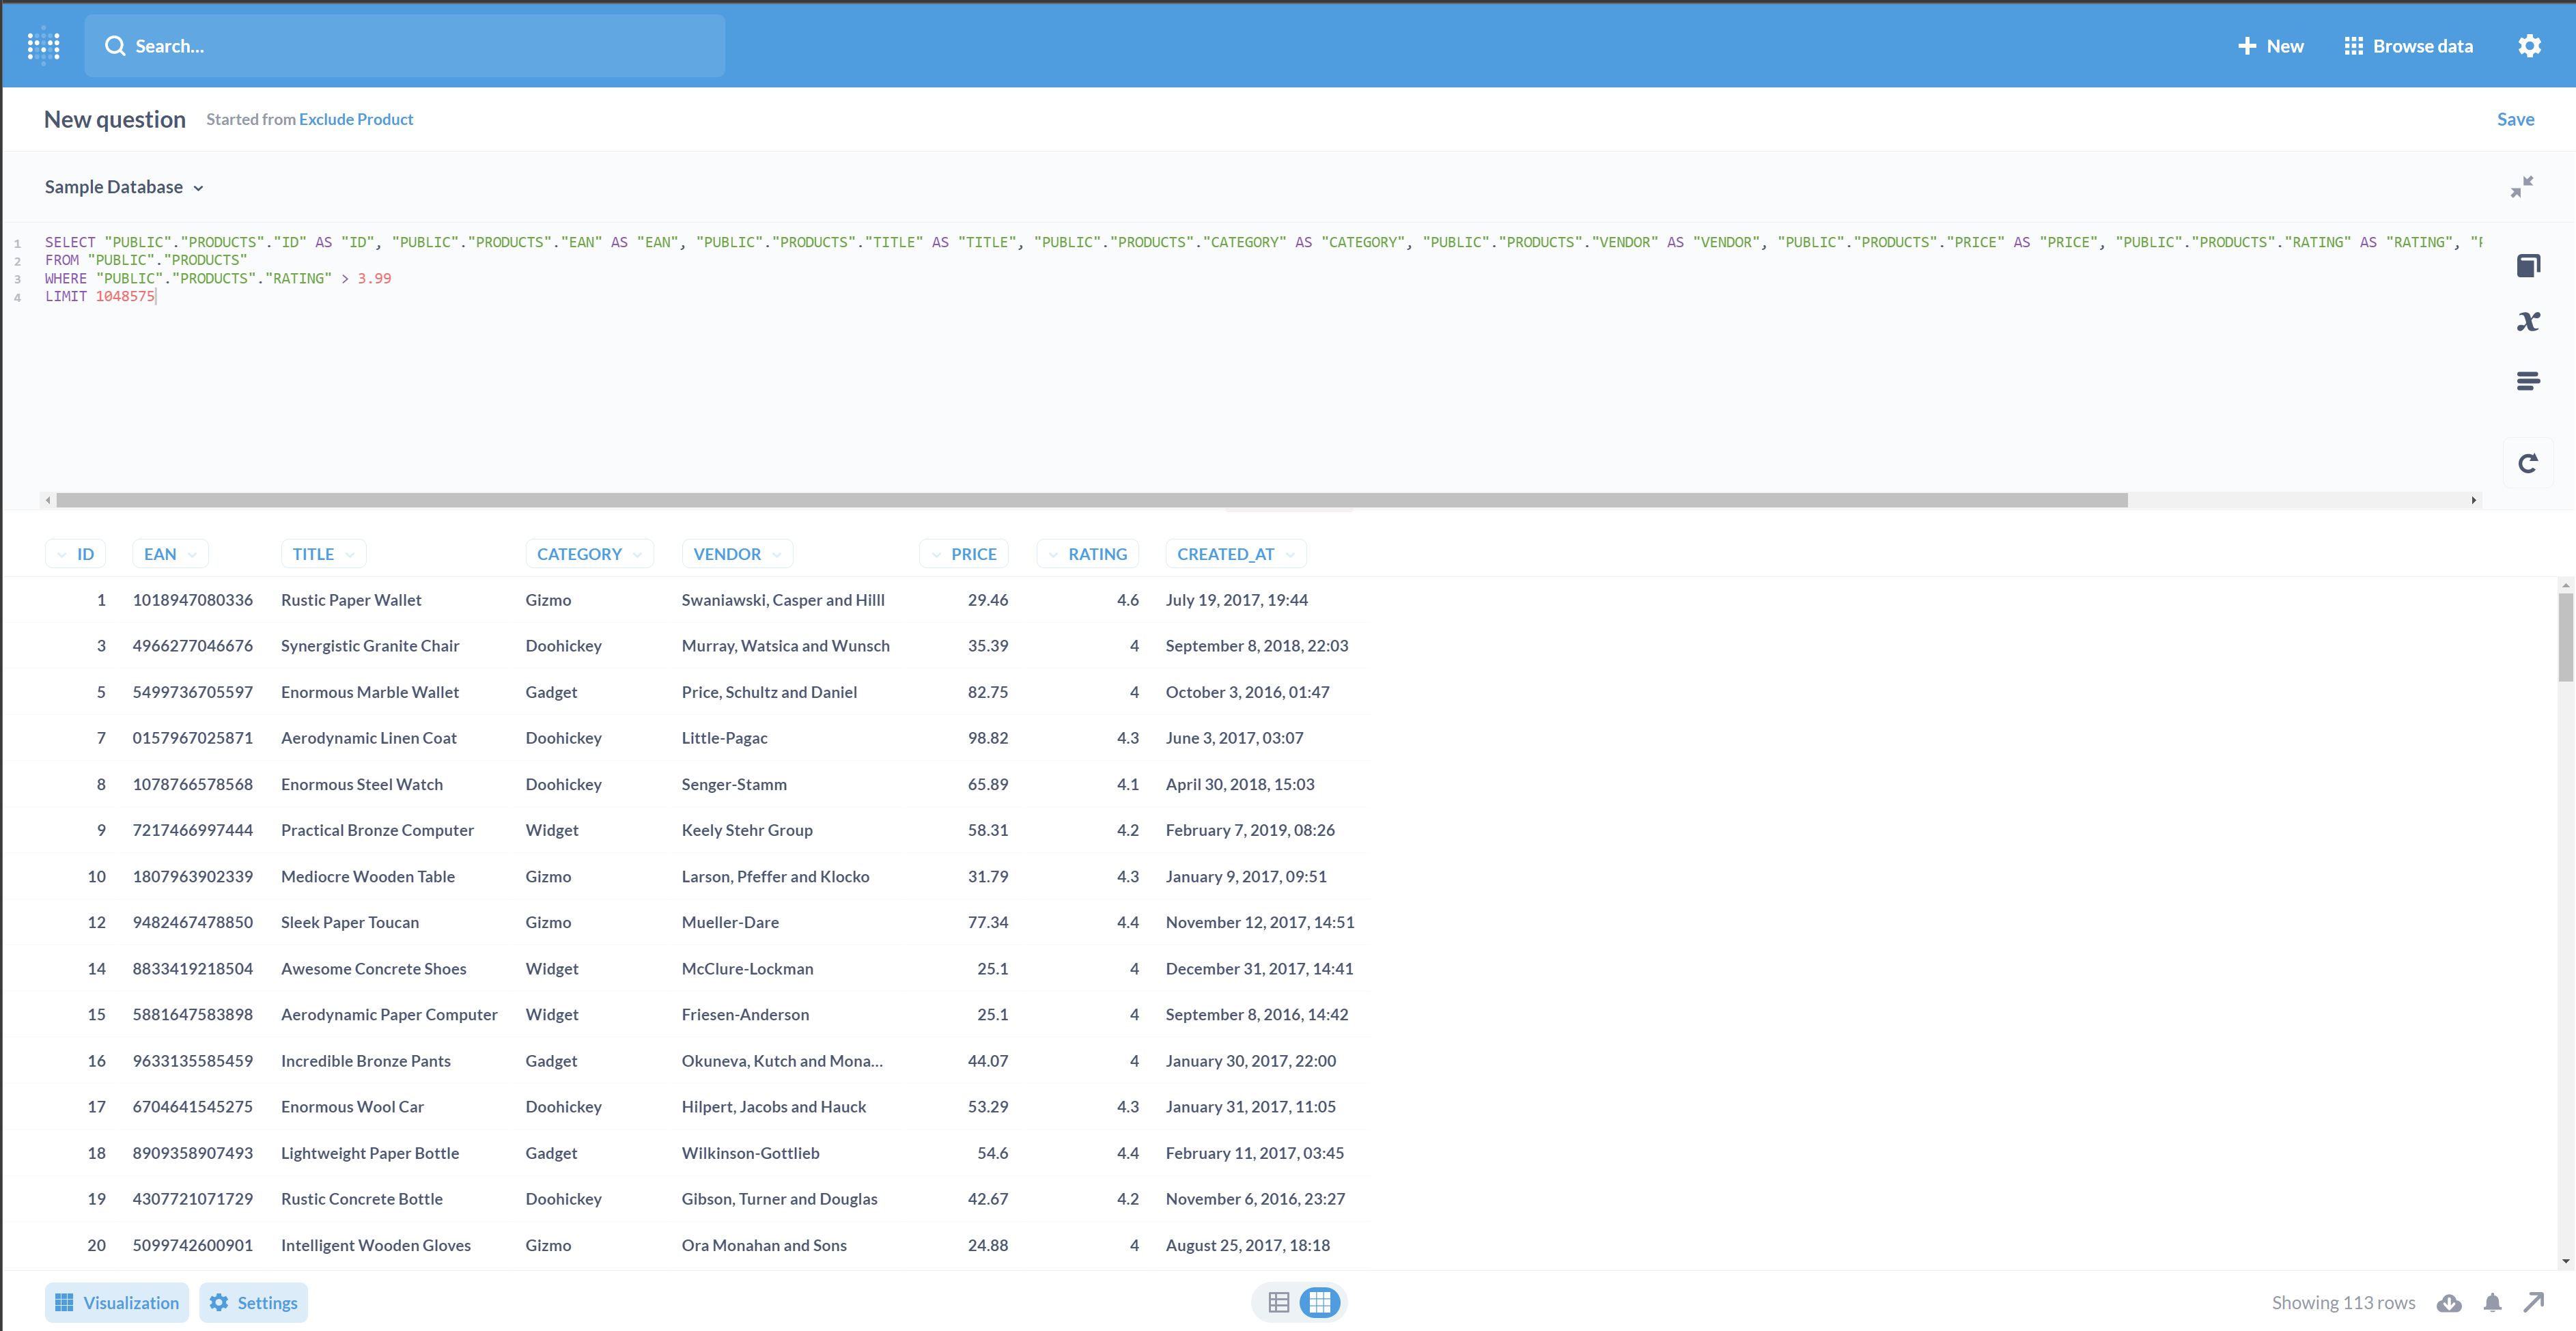This screenshot has width=2576, height=1331.
Task: Open the New menu in the top bar
Action: tap(2270, 46)
